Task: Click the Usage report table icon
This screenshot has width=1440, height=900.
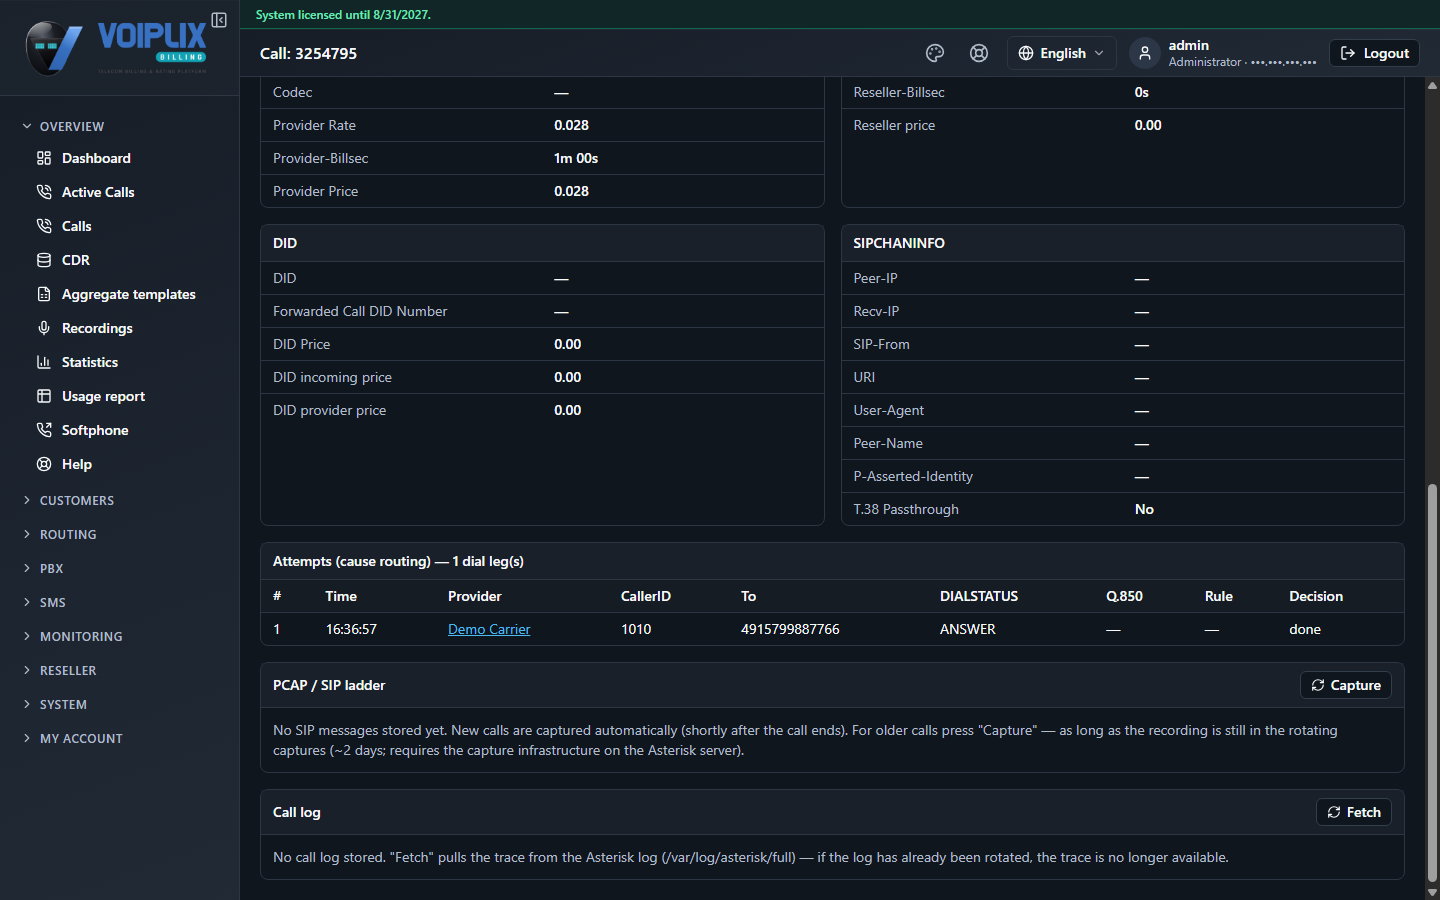Action: click(44, 396)
